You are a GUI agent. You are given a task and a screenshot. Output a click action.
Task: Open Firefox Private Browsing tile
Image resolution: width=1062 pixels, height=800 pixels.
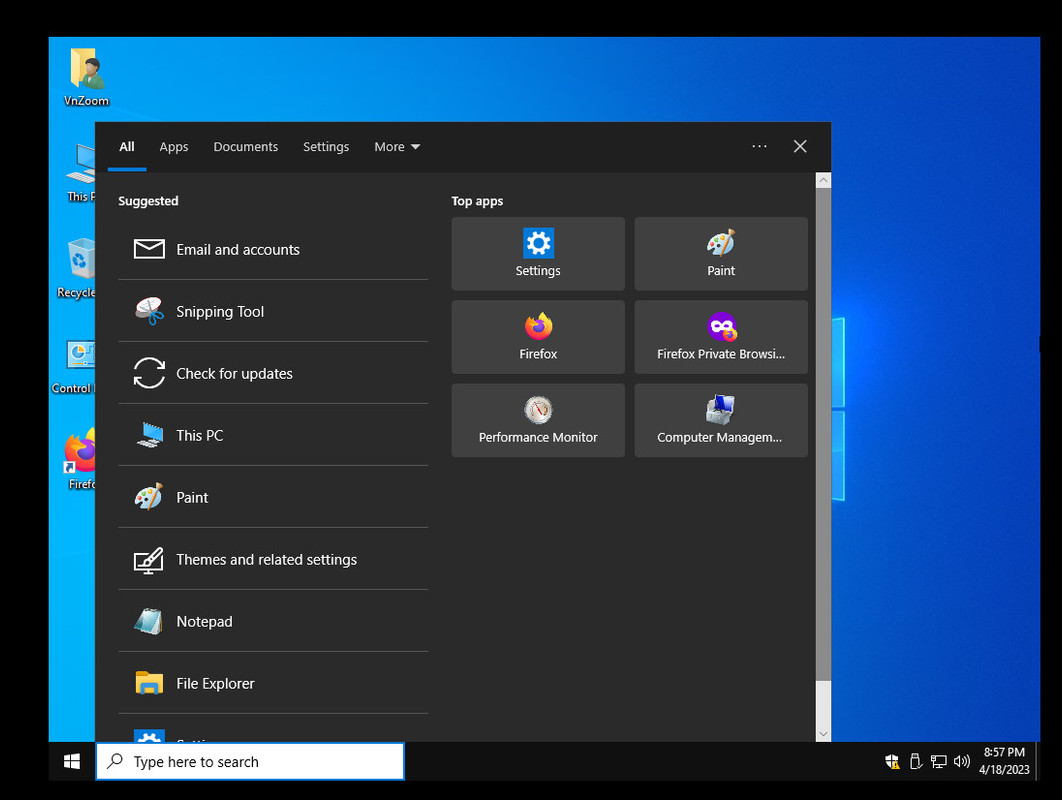[721, 337]
